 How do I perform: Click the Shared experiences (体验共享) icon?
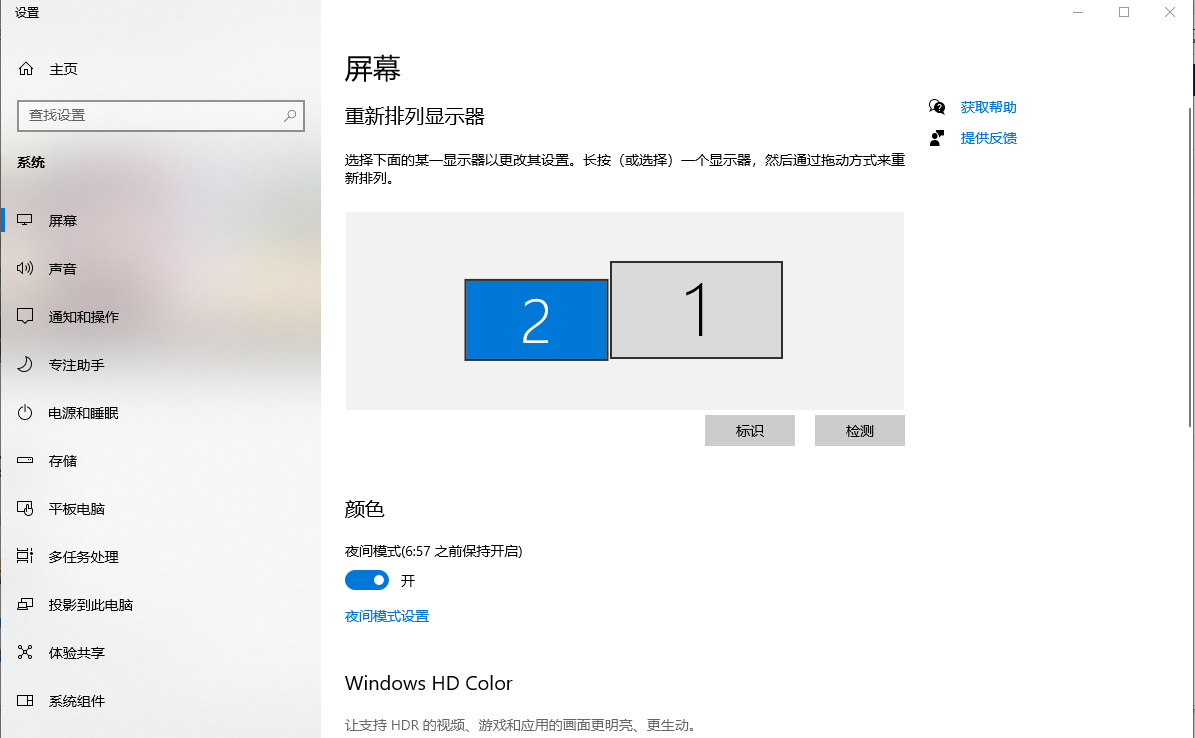25,652
